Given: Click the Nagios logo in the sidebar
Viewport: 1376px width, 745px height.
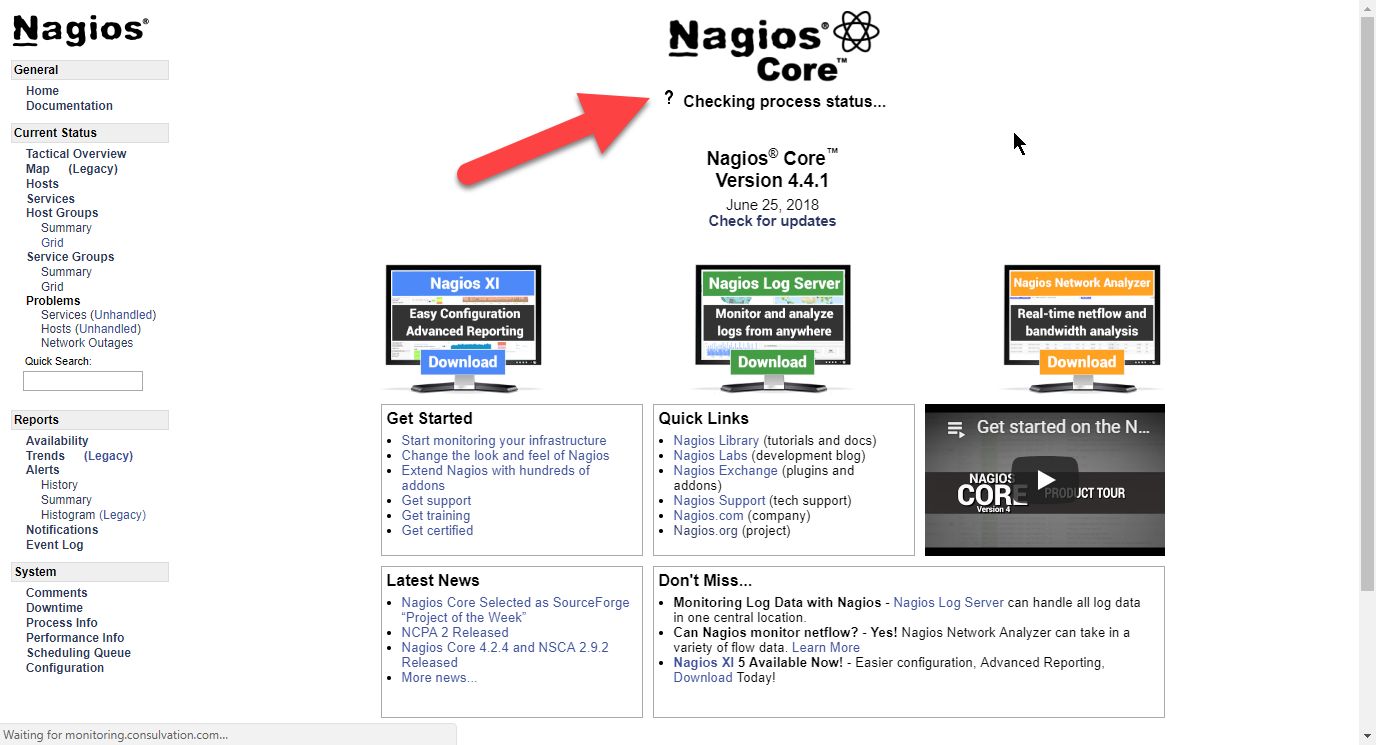Looking at the screenshot, I should pos(80,30).
